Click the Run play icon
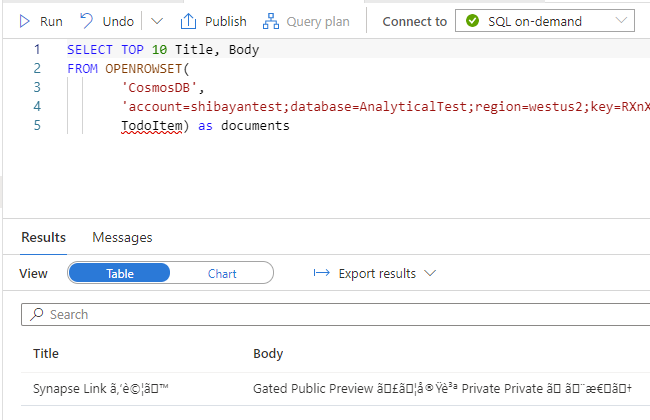The height and width of the screenshot is (420, 650). click(24, 21)
